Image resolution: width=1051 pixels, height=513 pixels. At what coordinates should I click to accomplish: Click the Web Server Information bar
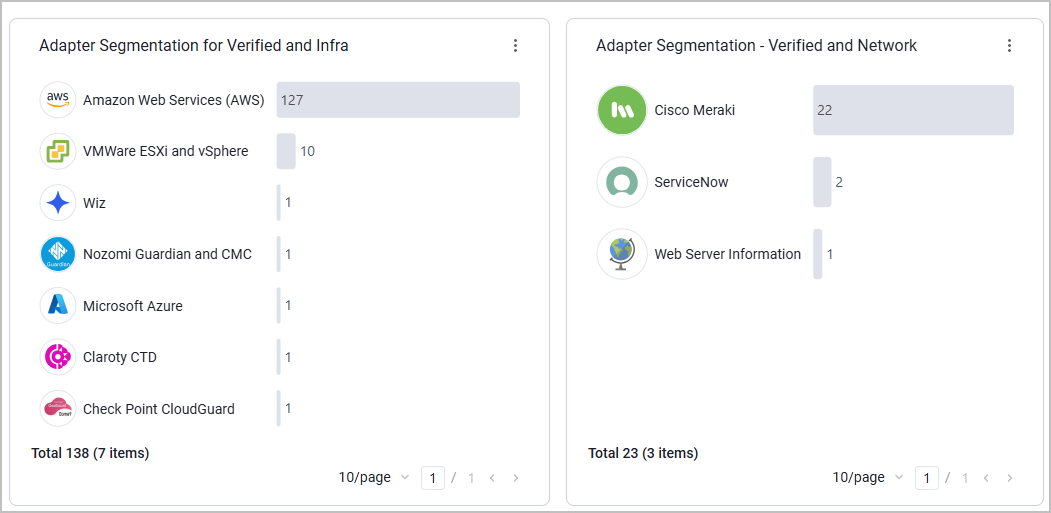pos(818,254)
